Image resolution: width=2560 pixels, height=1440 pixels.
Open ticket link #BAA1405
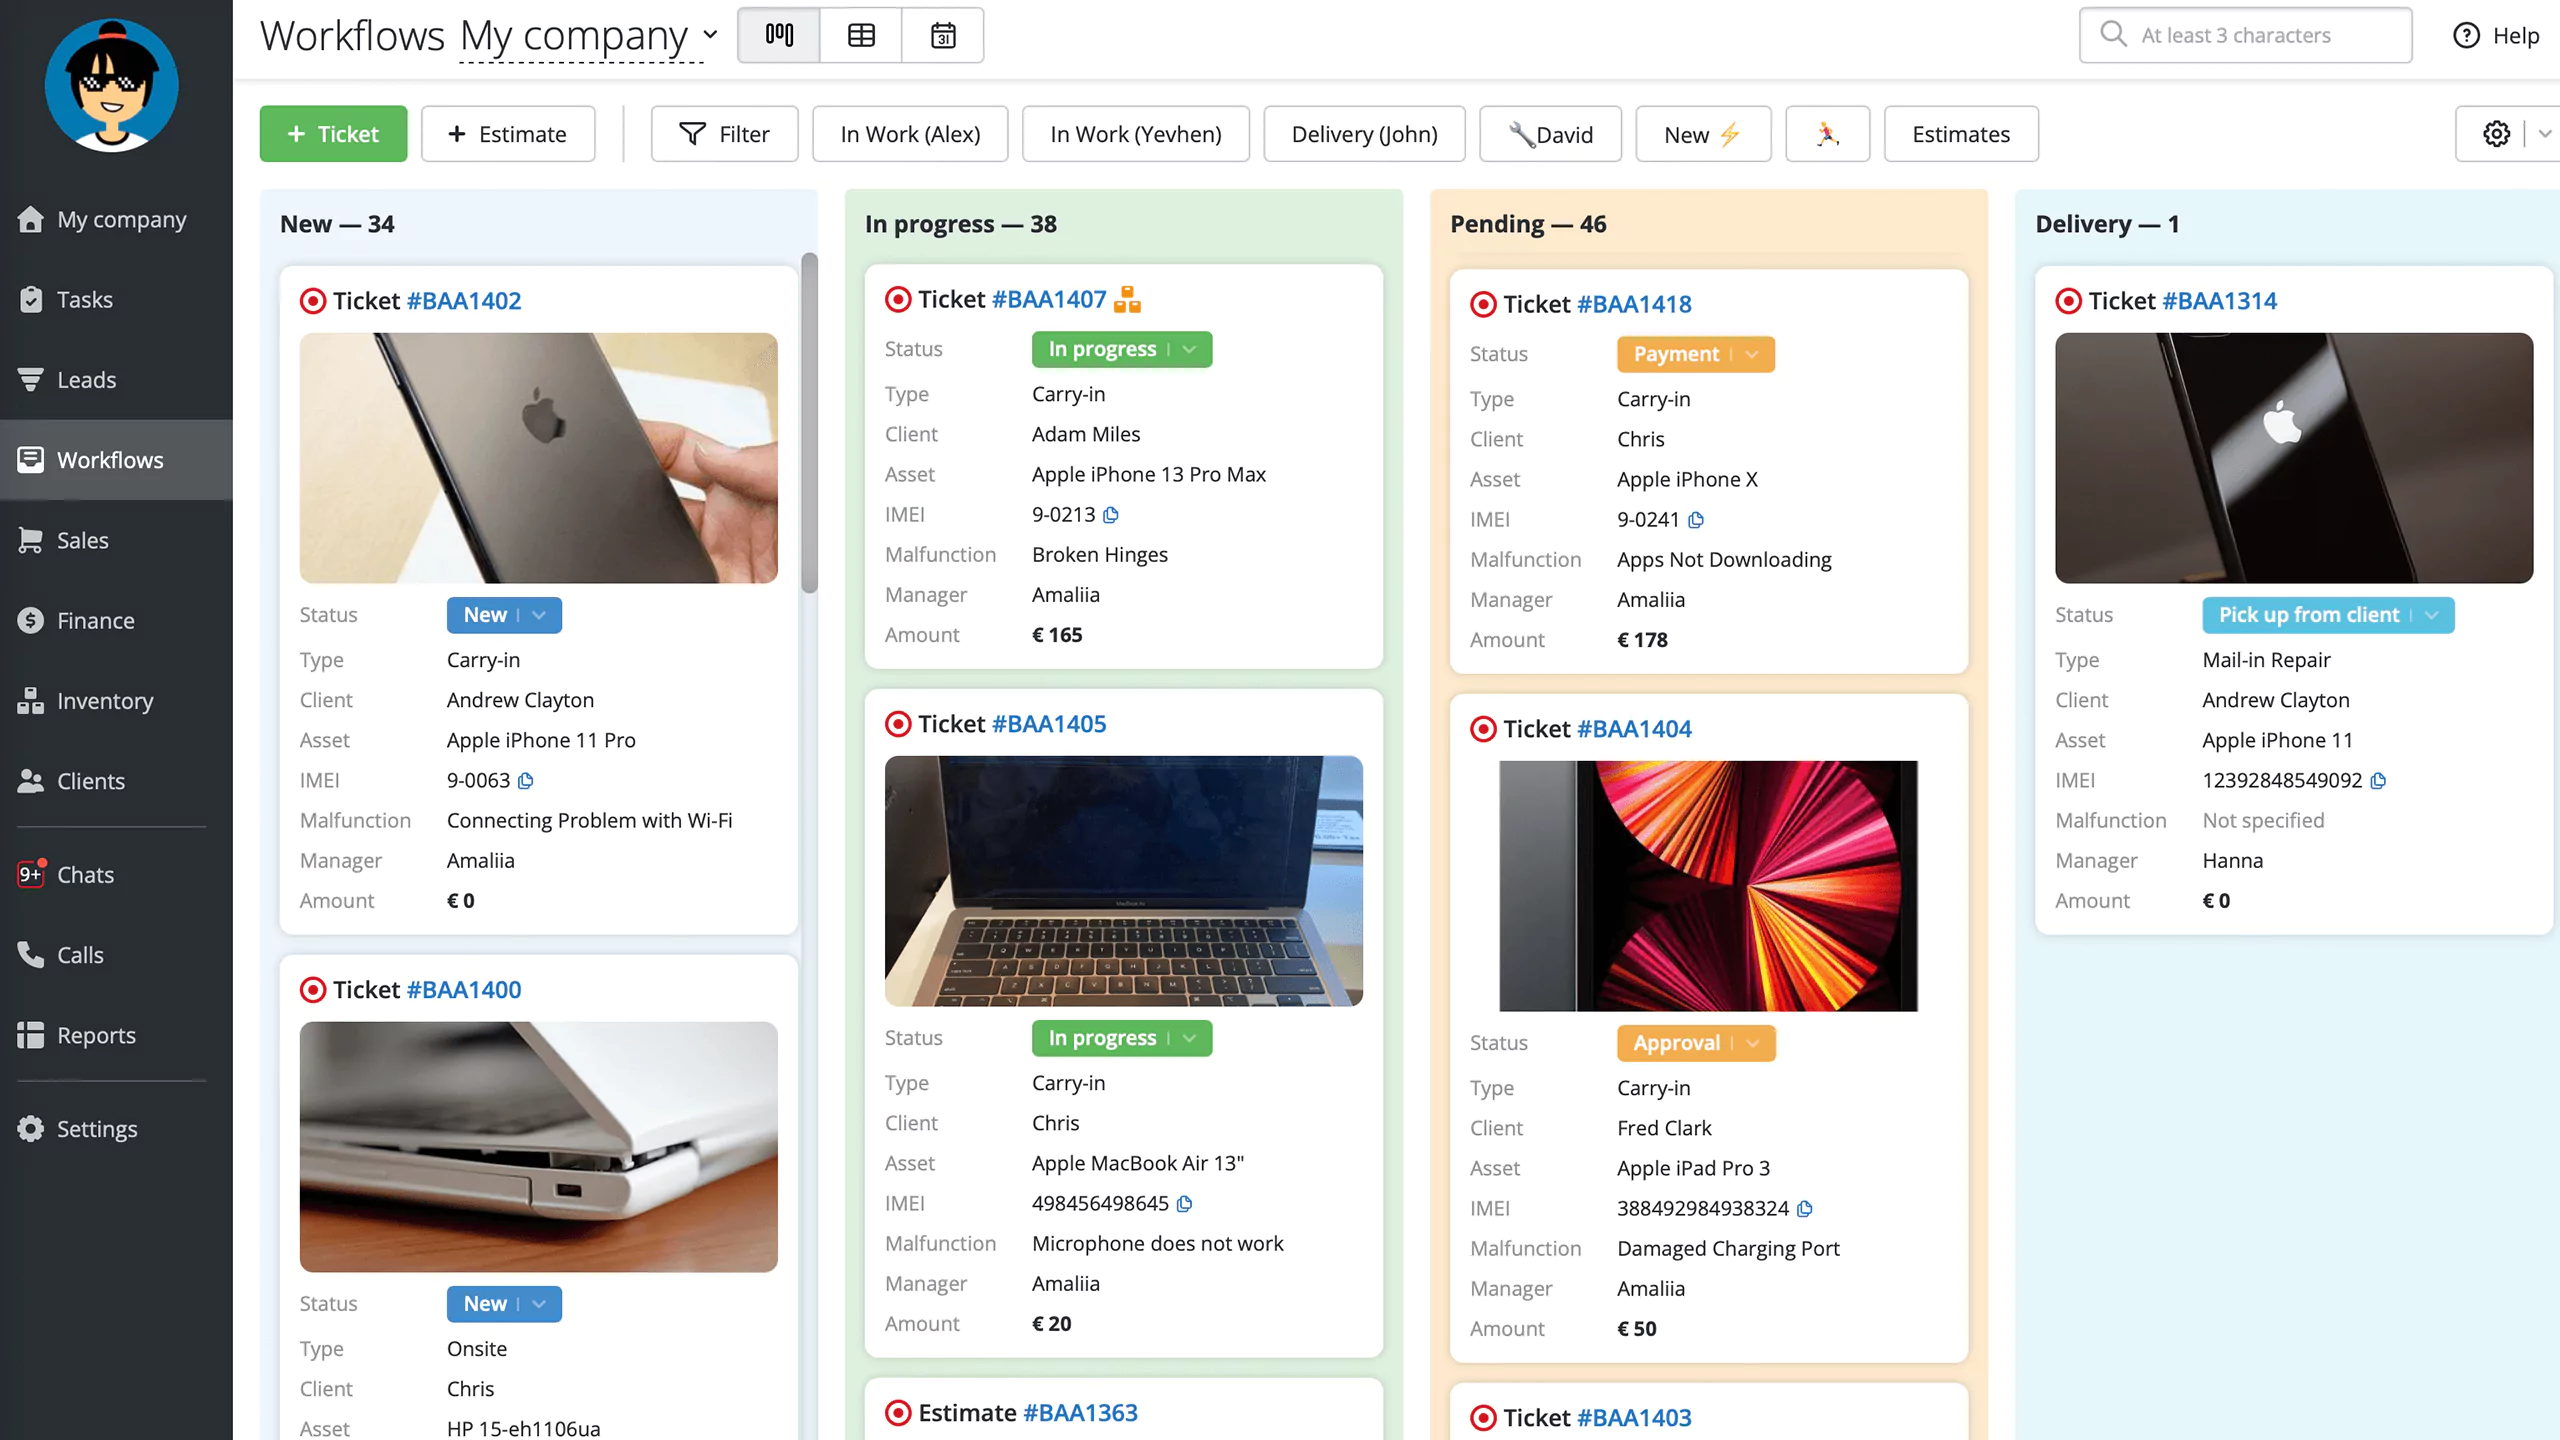[1049, 724]
